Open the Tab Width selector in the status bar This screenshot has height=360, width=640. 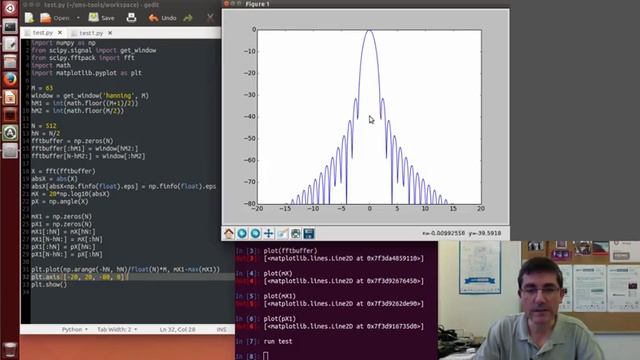coord(117,329)
